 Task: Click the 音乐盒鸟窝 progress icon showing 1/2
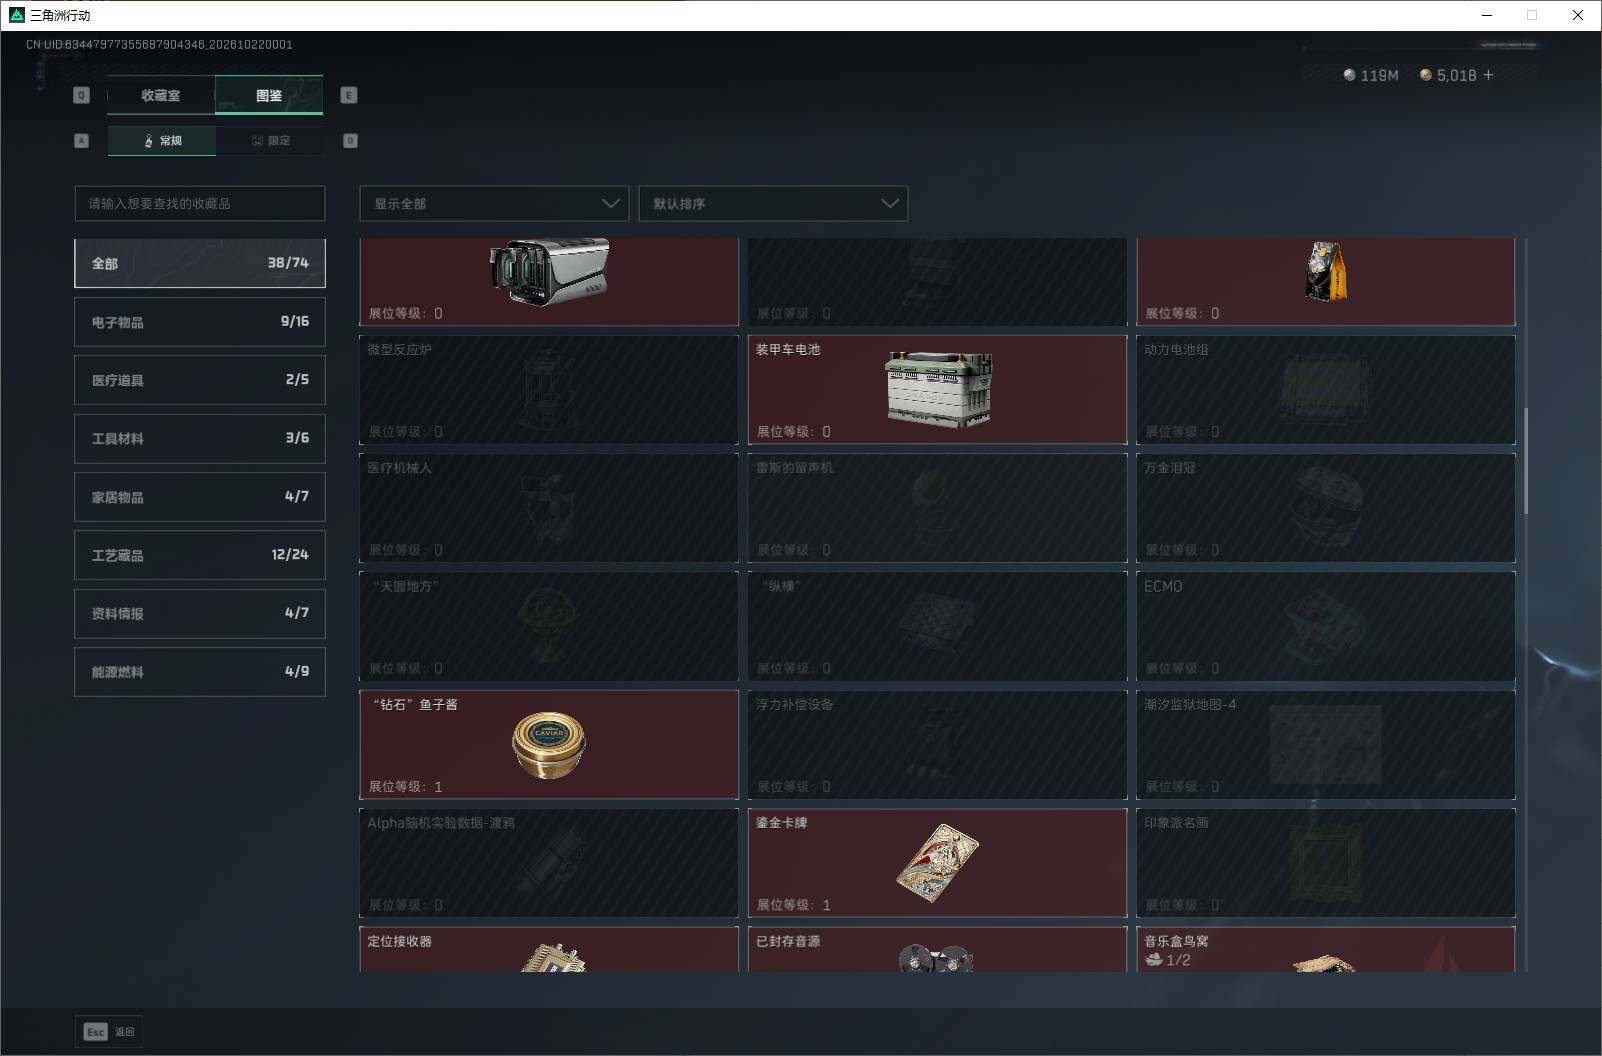(1153, 960)
